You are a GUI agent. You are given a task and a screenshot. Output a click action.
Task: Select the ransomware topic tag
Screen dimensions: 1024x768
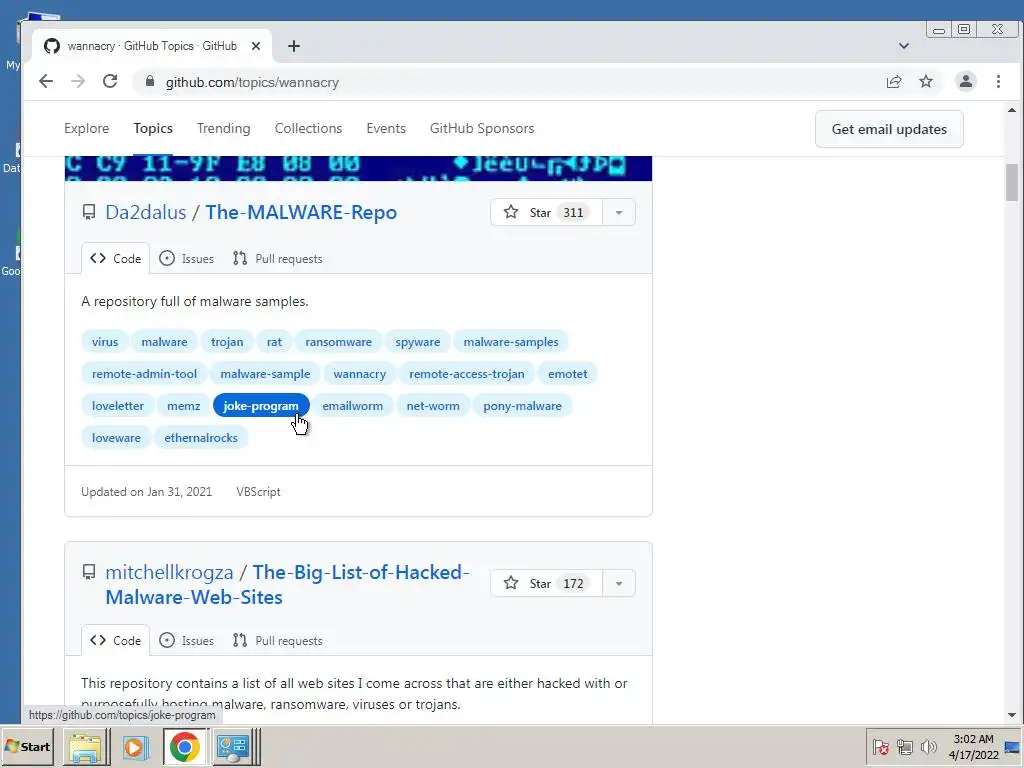coord(338,342)
